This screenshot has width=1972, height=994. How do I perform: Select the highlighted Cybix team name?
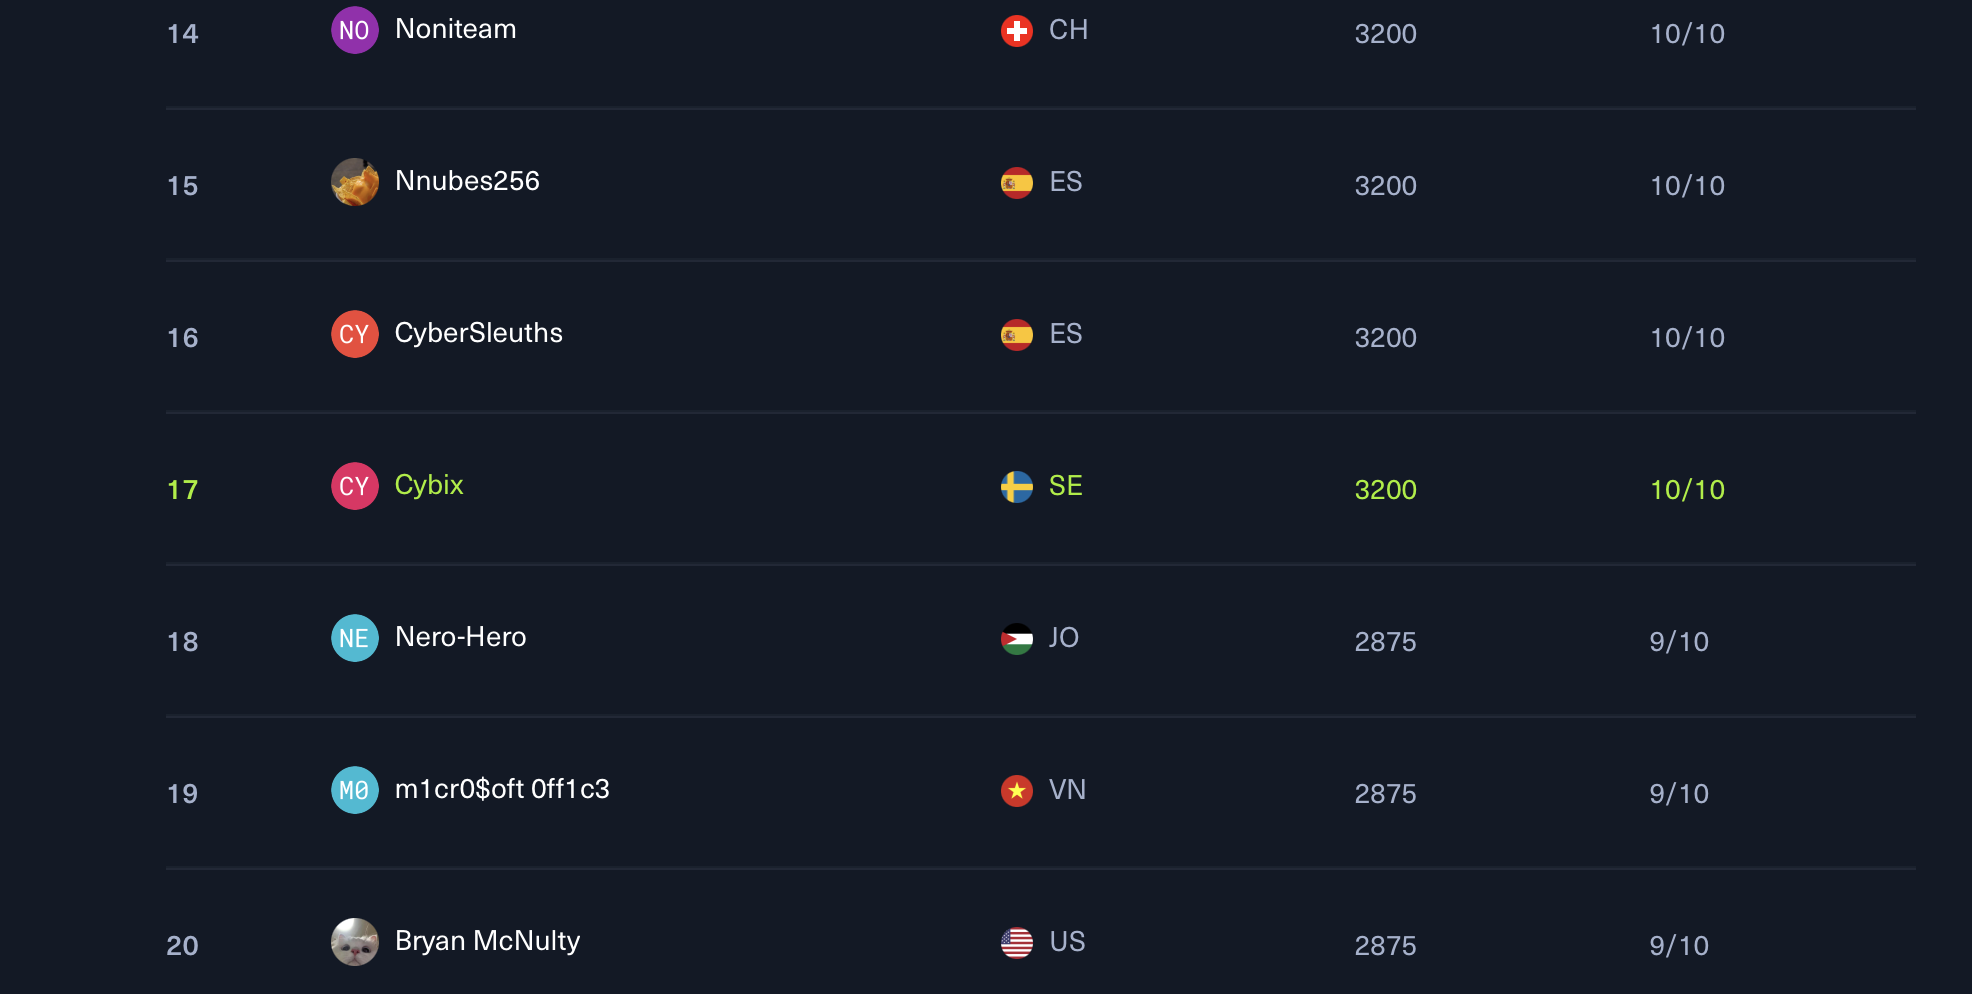(x=429, y=485)
